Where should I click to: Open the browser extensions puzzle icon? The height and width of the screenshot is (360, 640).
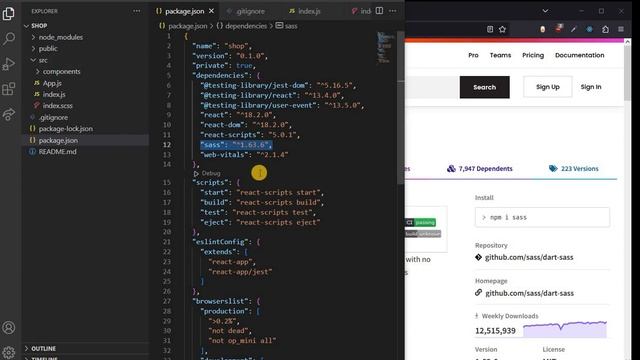pos(605,29)
